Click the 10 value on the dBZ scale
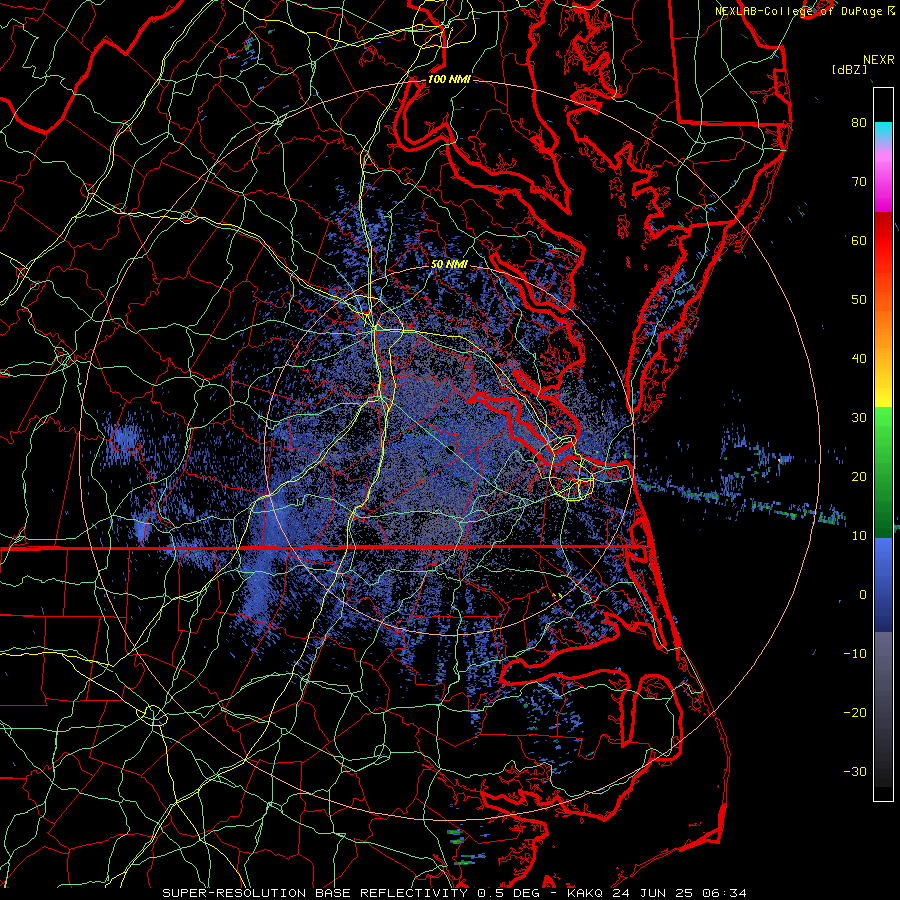Screen dimensions: 900x900 click(859, 536)
